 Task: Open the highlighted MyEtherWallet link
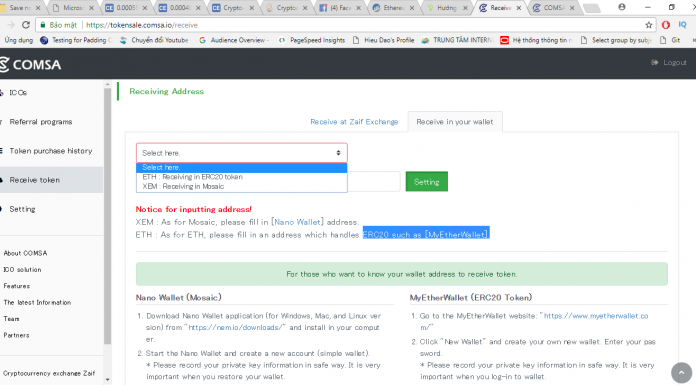pos(456,234)
